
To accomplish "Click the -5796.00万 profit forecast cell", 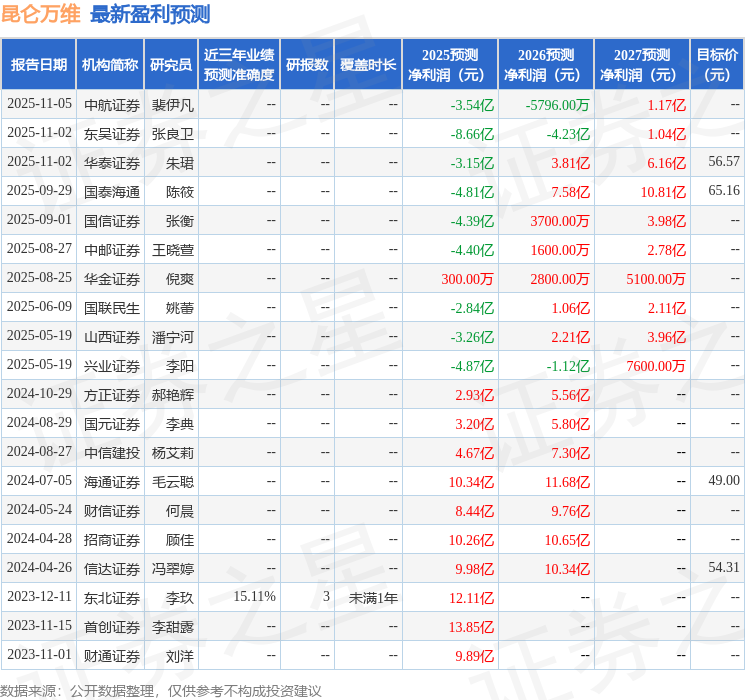I will 558,104.
